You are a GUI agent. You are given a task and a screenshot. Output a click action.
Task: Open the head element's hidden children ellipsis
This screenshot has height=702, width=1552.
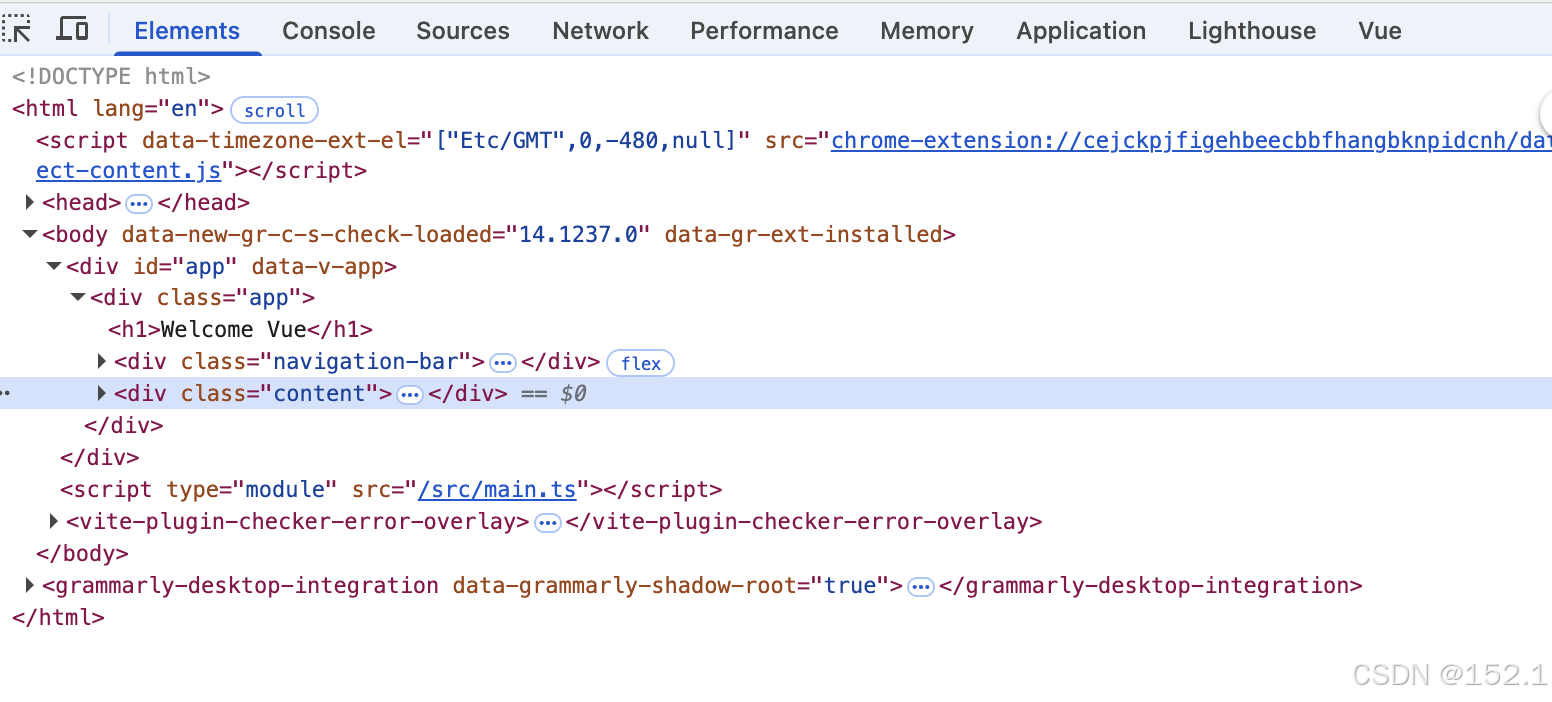(138, 202)
